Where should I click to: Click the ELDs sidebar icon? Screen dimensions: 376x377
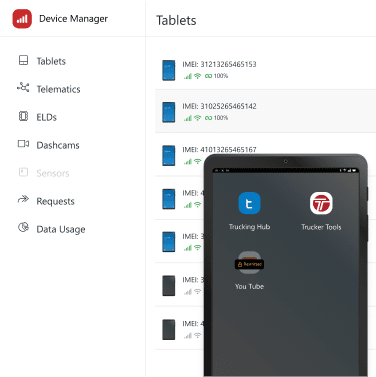[x=23, y=116]
